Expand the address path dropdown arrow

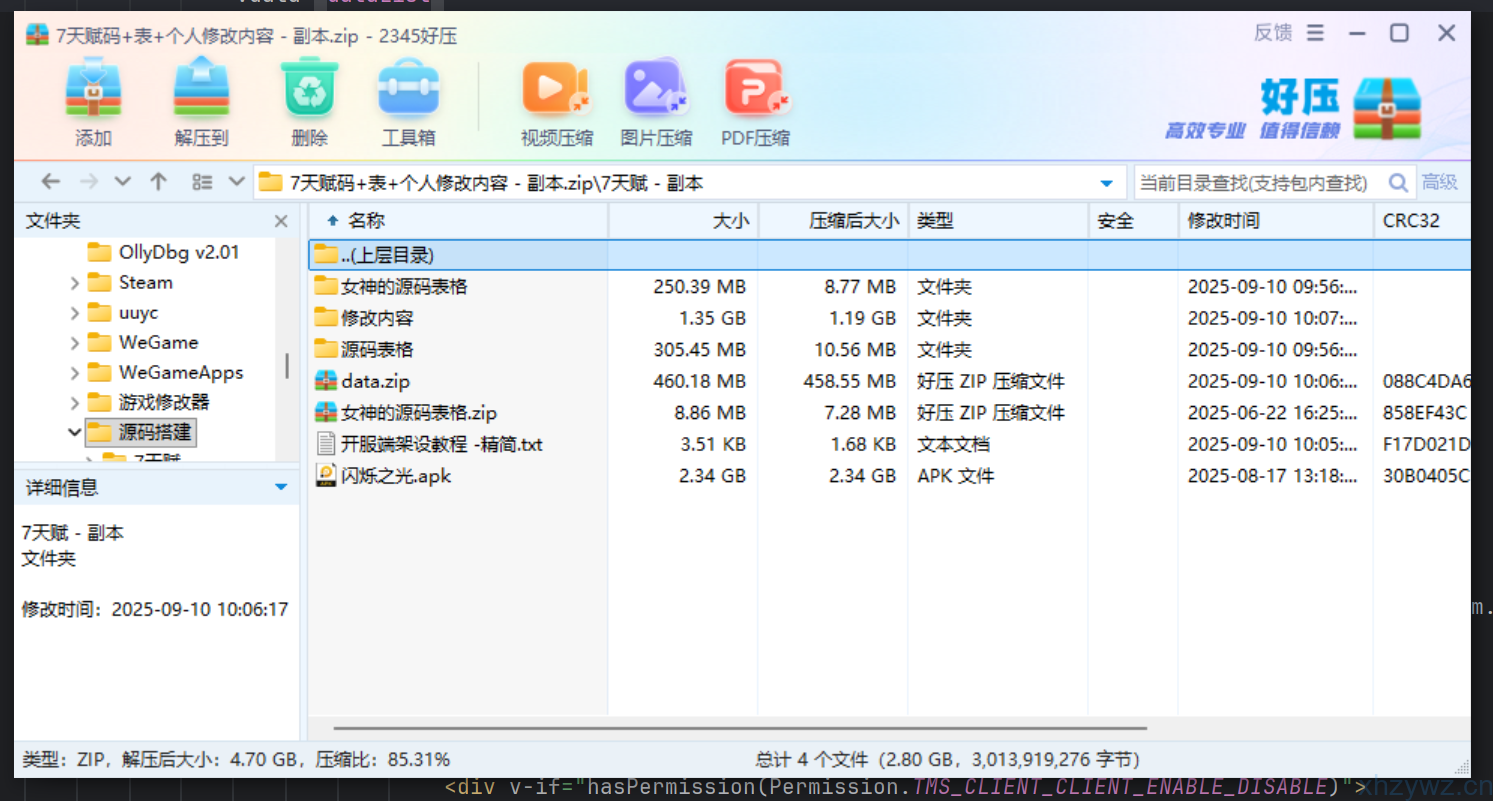tap(1106, 183)
